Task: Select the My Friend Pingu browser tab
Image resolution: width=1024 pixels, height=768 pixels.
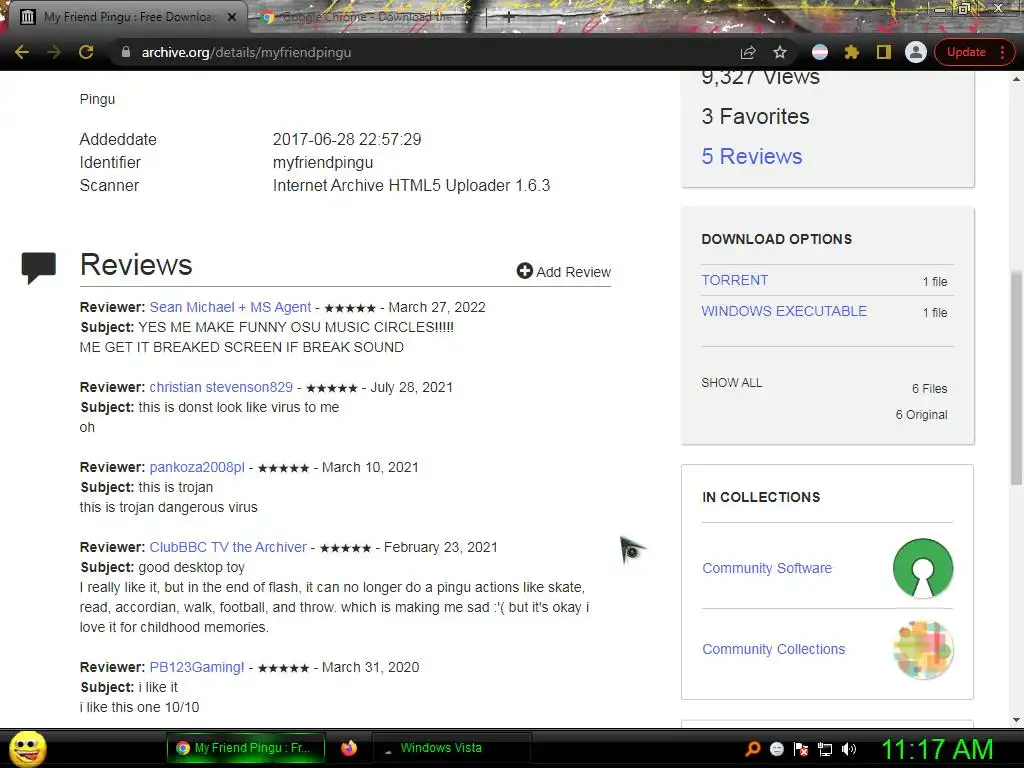Action: [x=127, y=17]
